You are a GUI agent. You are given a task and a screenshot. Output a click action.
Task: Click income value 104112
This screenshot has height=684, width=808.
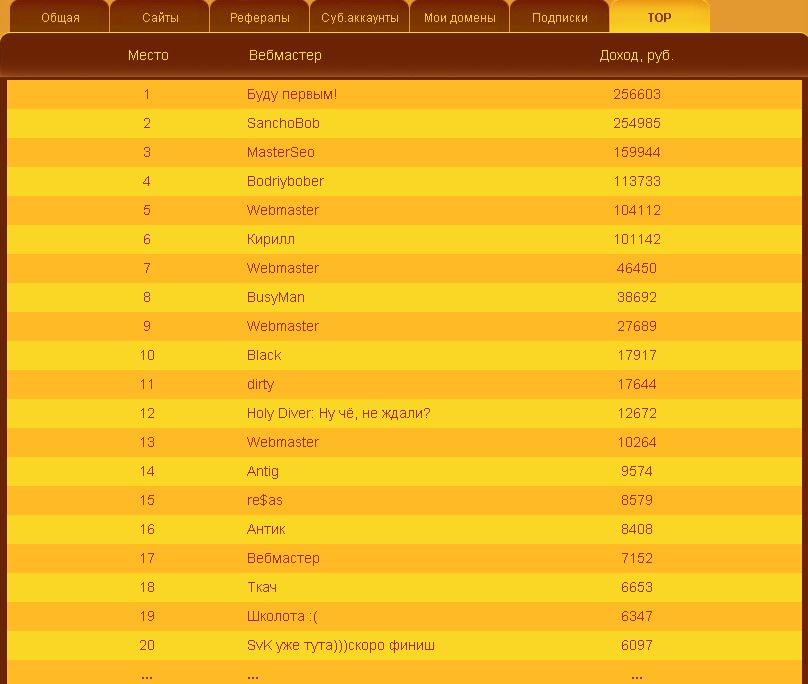click(x=636, y=210)
